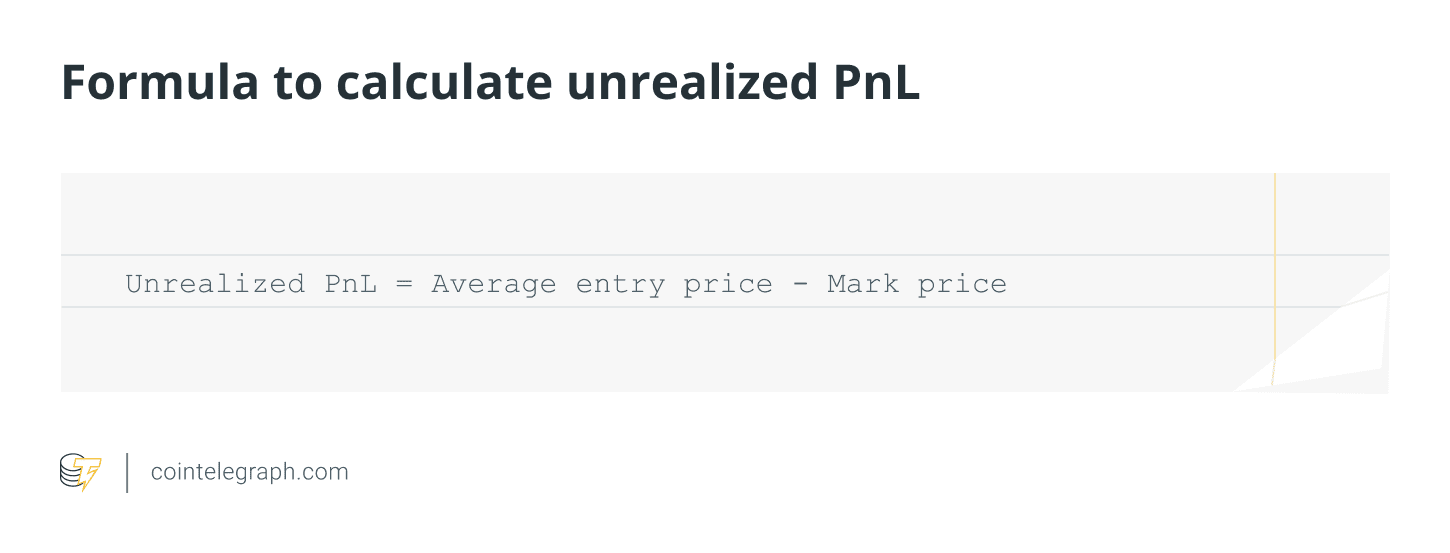Click the word "price" after "entry"

click(x=728, y=284)
